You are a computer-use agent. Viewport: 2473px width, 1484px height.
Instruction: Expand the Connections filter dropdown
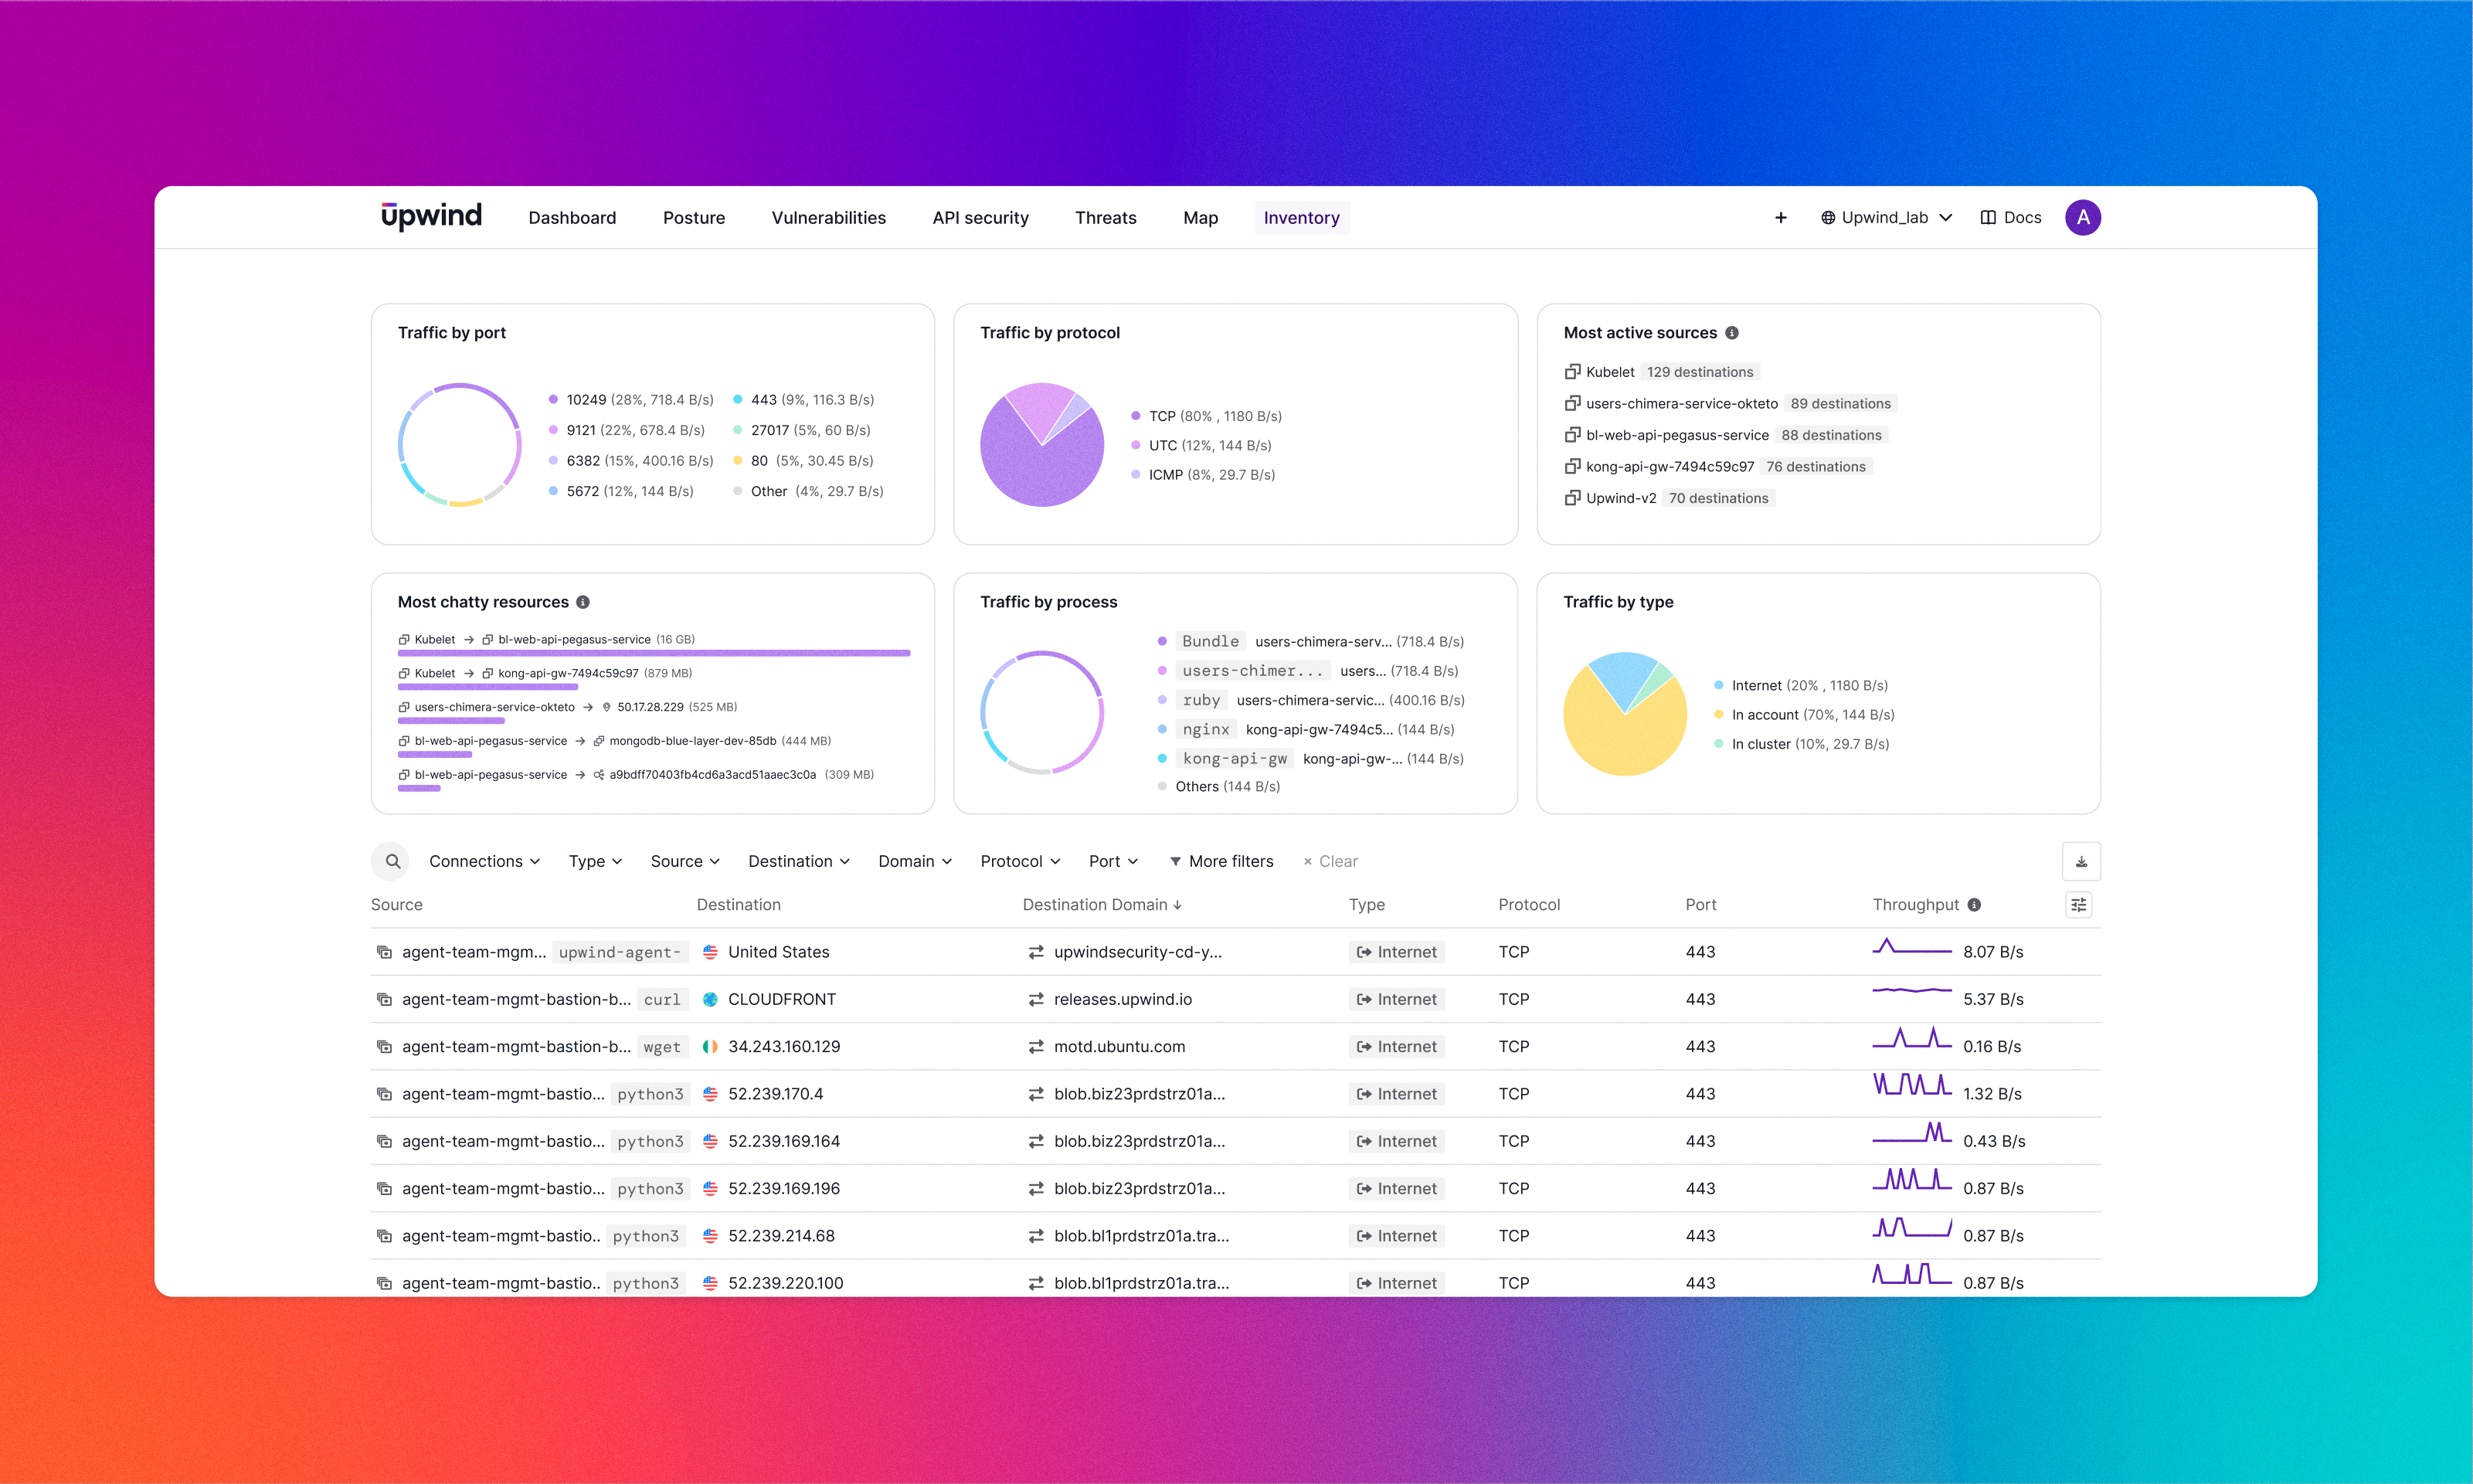484,861
